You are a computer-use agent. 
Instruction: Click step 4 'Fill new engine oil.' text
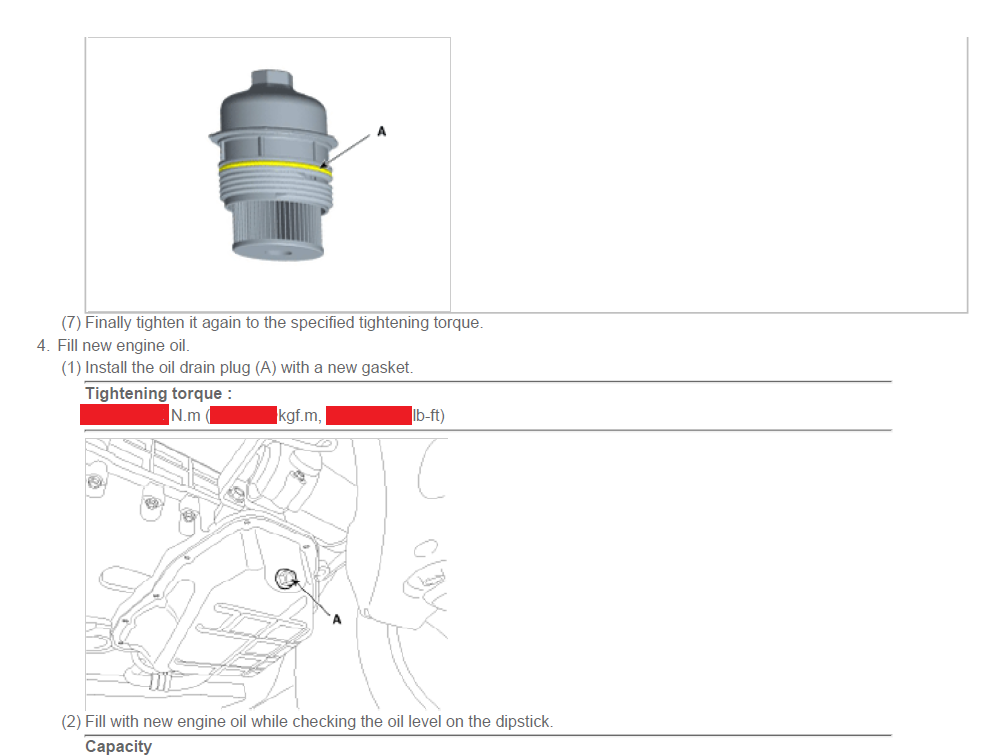[113, 346]
